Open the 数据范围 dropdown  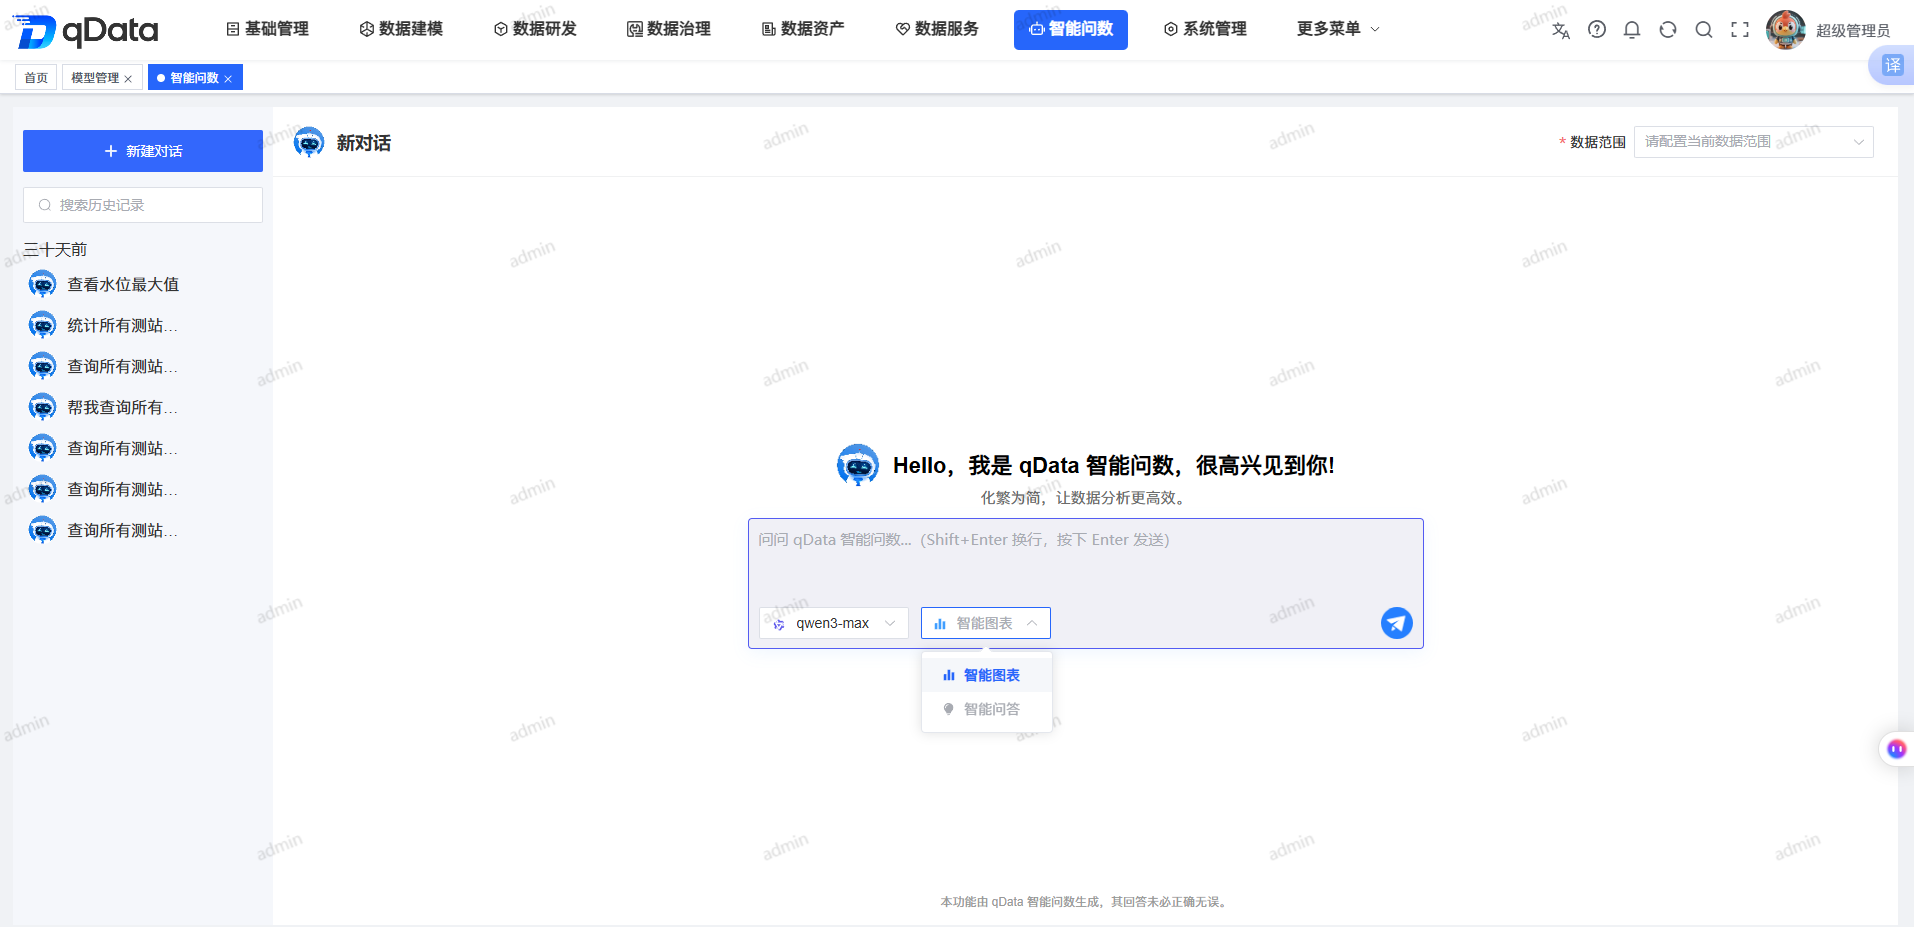tap(1753, 142)
